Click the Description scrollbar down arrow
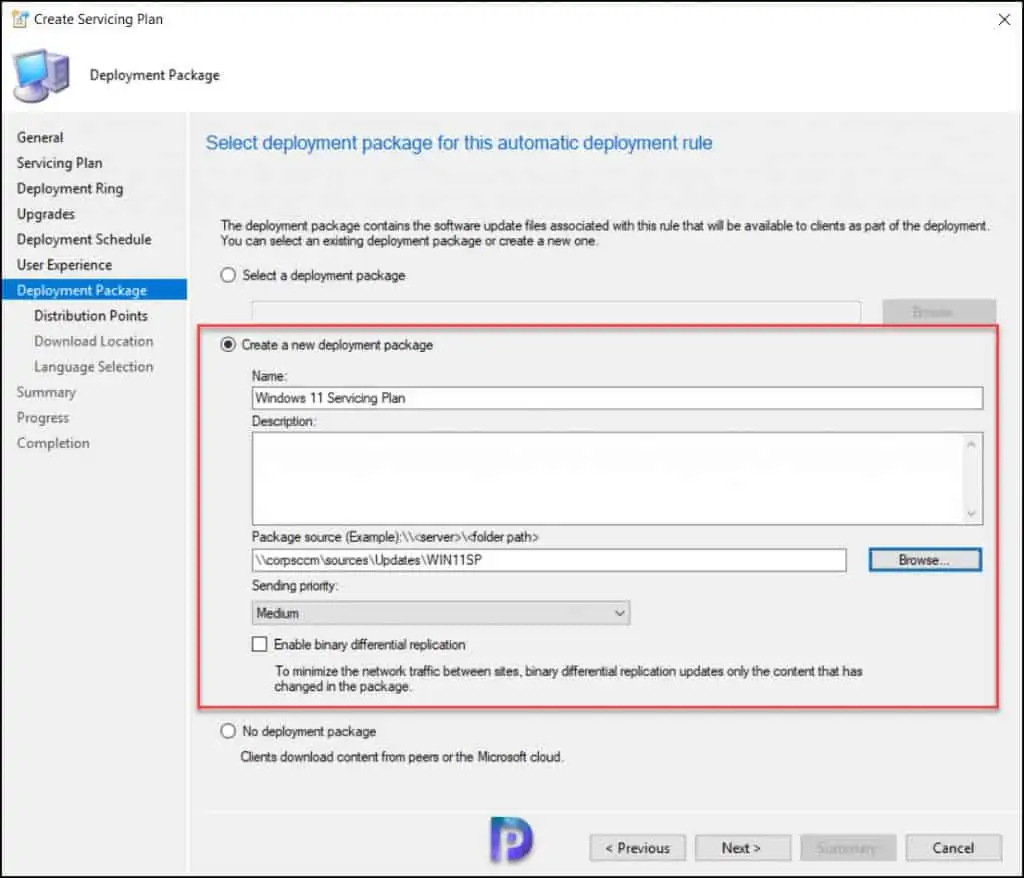 pyautogui.click(x=972, y=513)
